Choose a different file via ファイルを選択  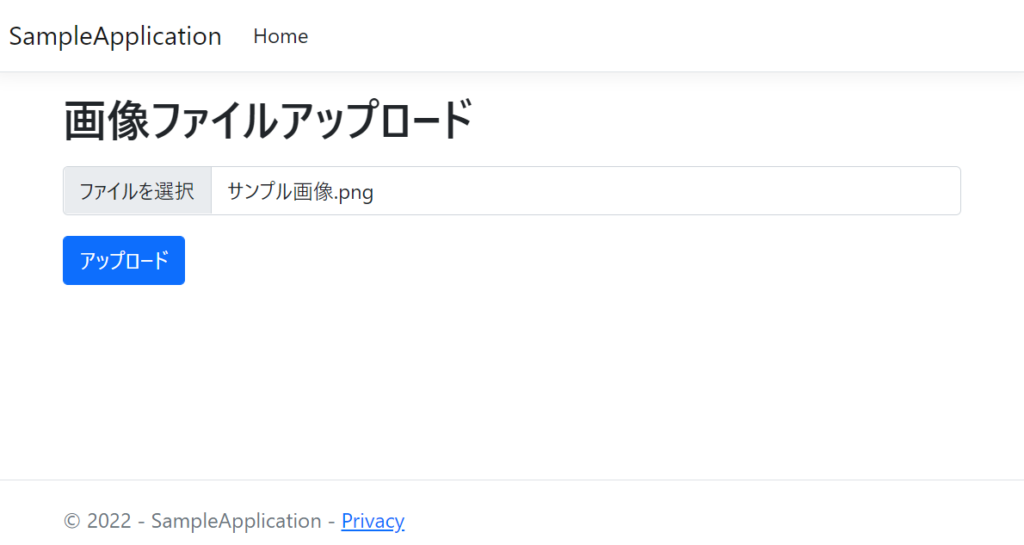137,191
